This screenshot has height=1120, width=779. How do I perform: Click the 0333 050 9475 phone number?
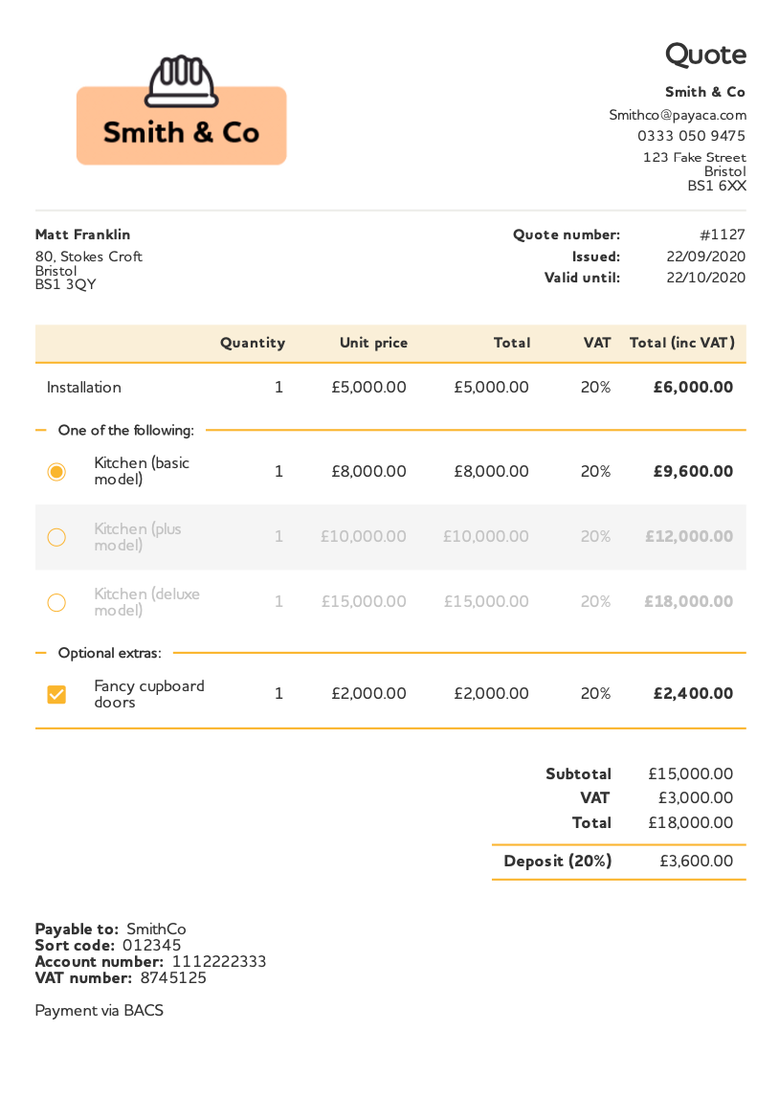click(691, 136)
